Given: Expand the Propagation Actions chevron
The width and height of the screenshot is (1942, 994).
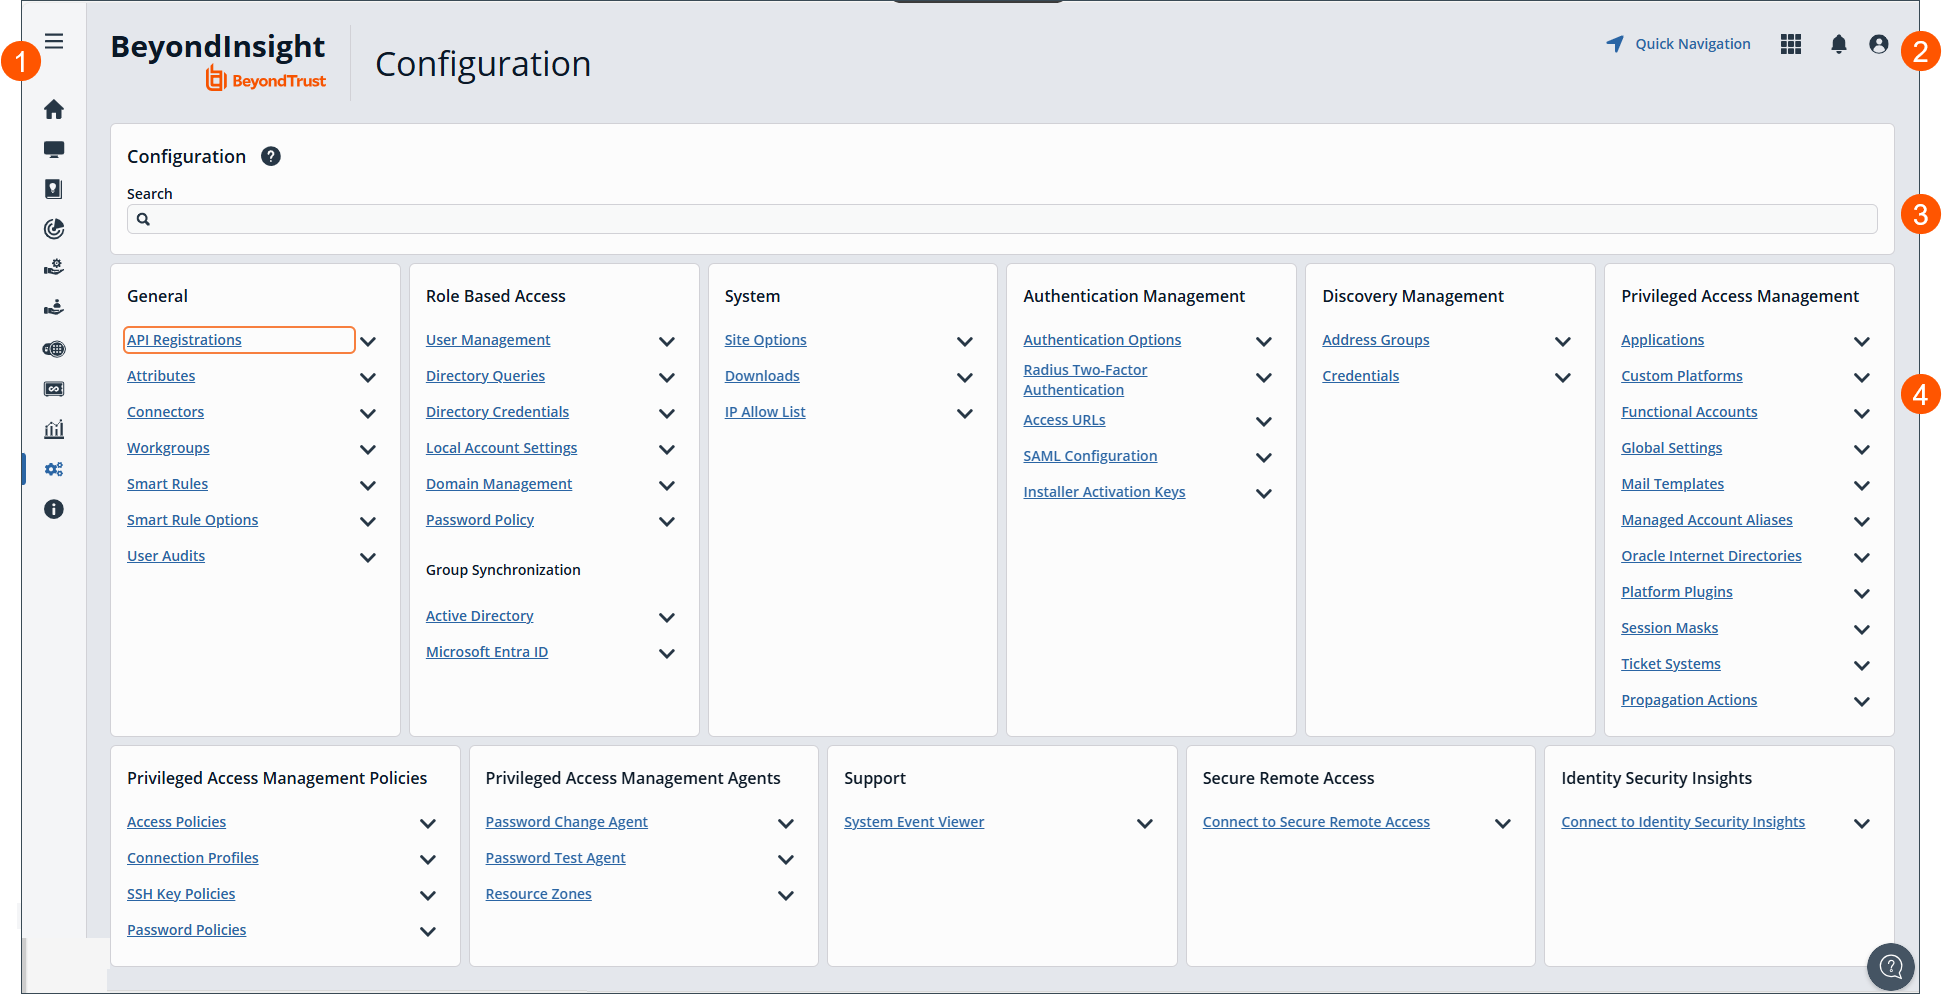Looking at the screenshot, I should point(1862,701).
